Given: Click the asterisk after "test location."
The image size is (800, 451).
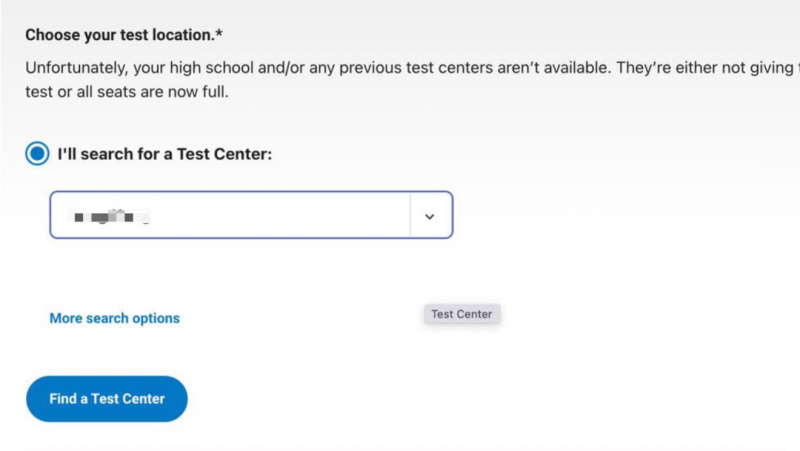Looking at the screenshot, I should [219, 33].
